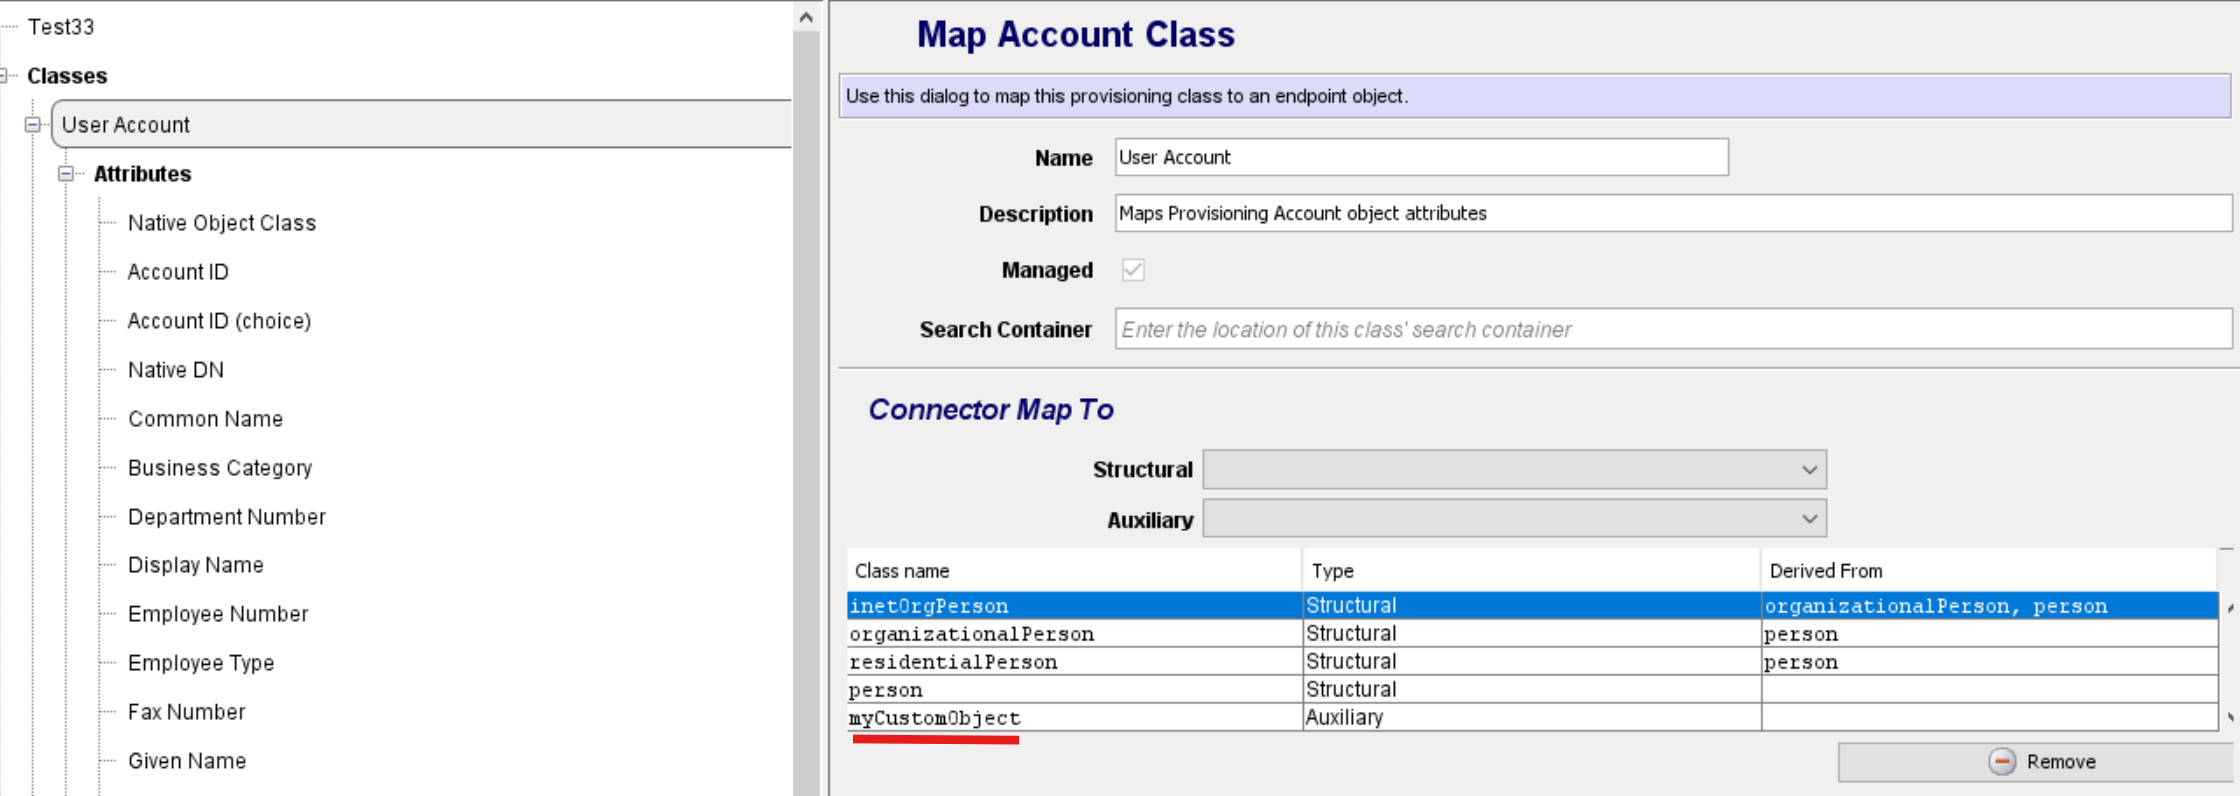Collapse the Attributes tree node
This screenshot has width=2240, height=796.
[66, 174]
